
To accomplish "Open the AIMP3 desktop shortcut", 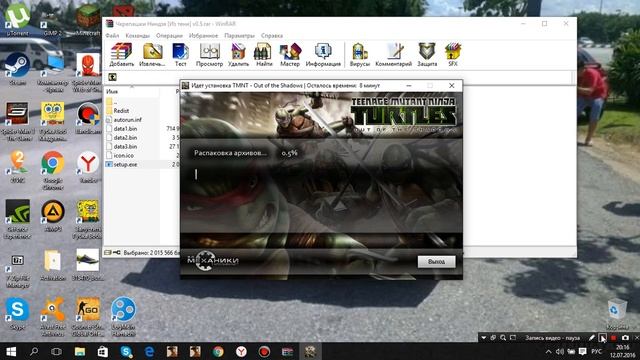I will pyautogui.click(x=53, y=216).
